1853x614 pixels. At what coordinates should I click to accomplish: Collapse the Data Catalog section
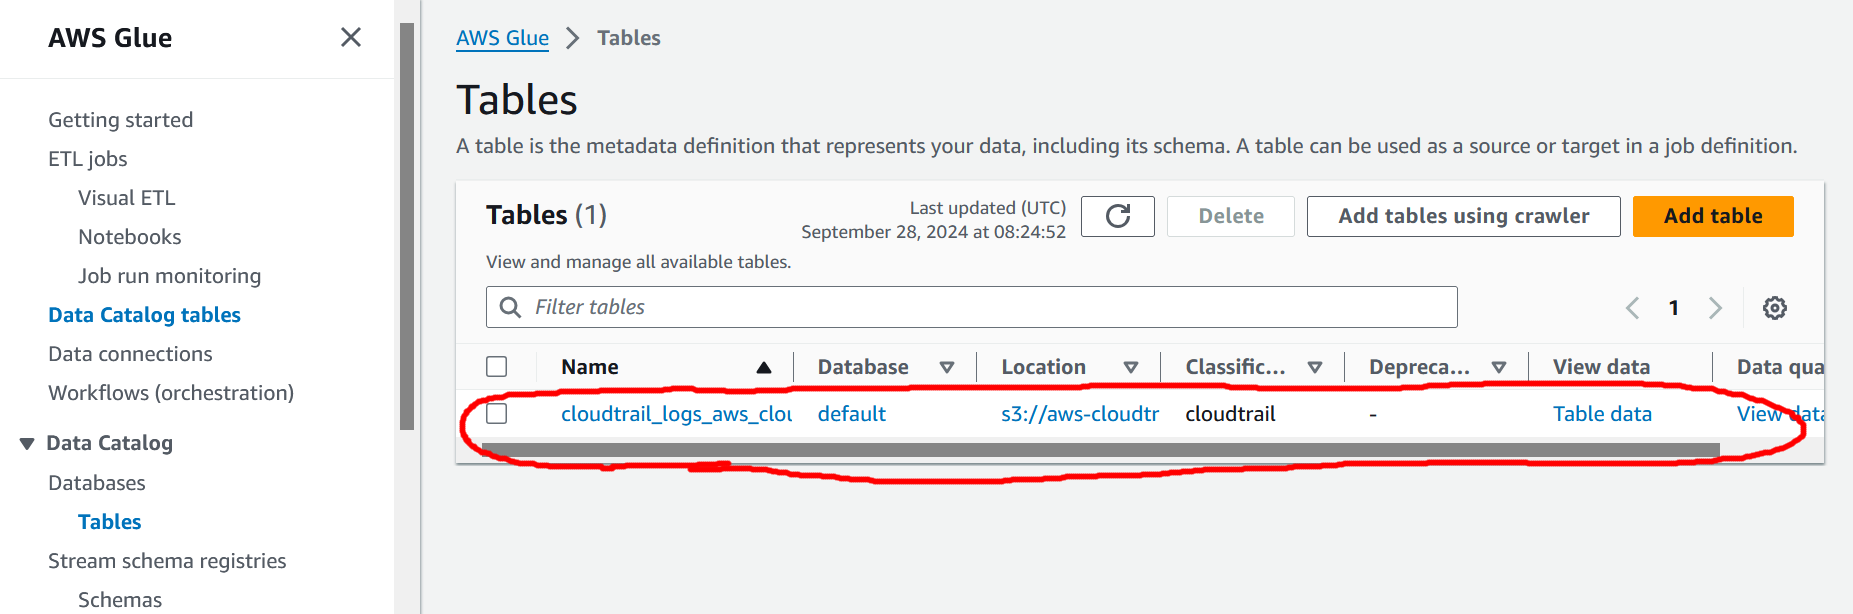click(27, 443)
